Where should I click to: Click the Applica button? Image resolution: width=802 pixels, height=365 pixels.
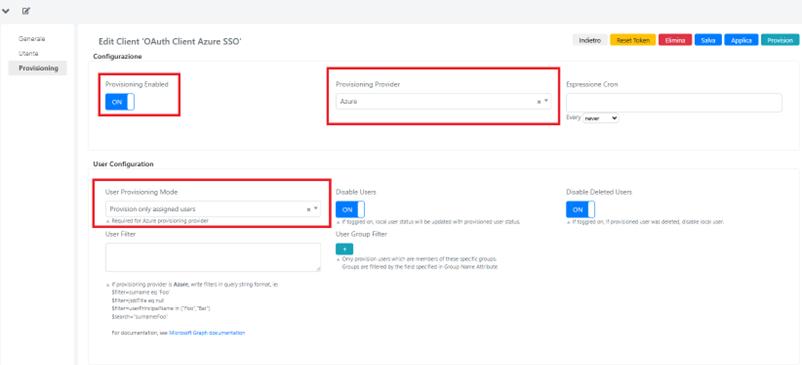(741, 40)
